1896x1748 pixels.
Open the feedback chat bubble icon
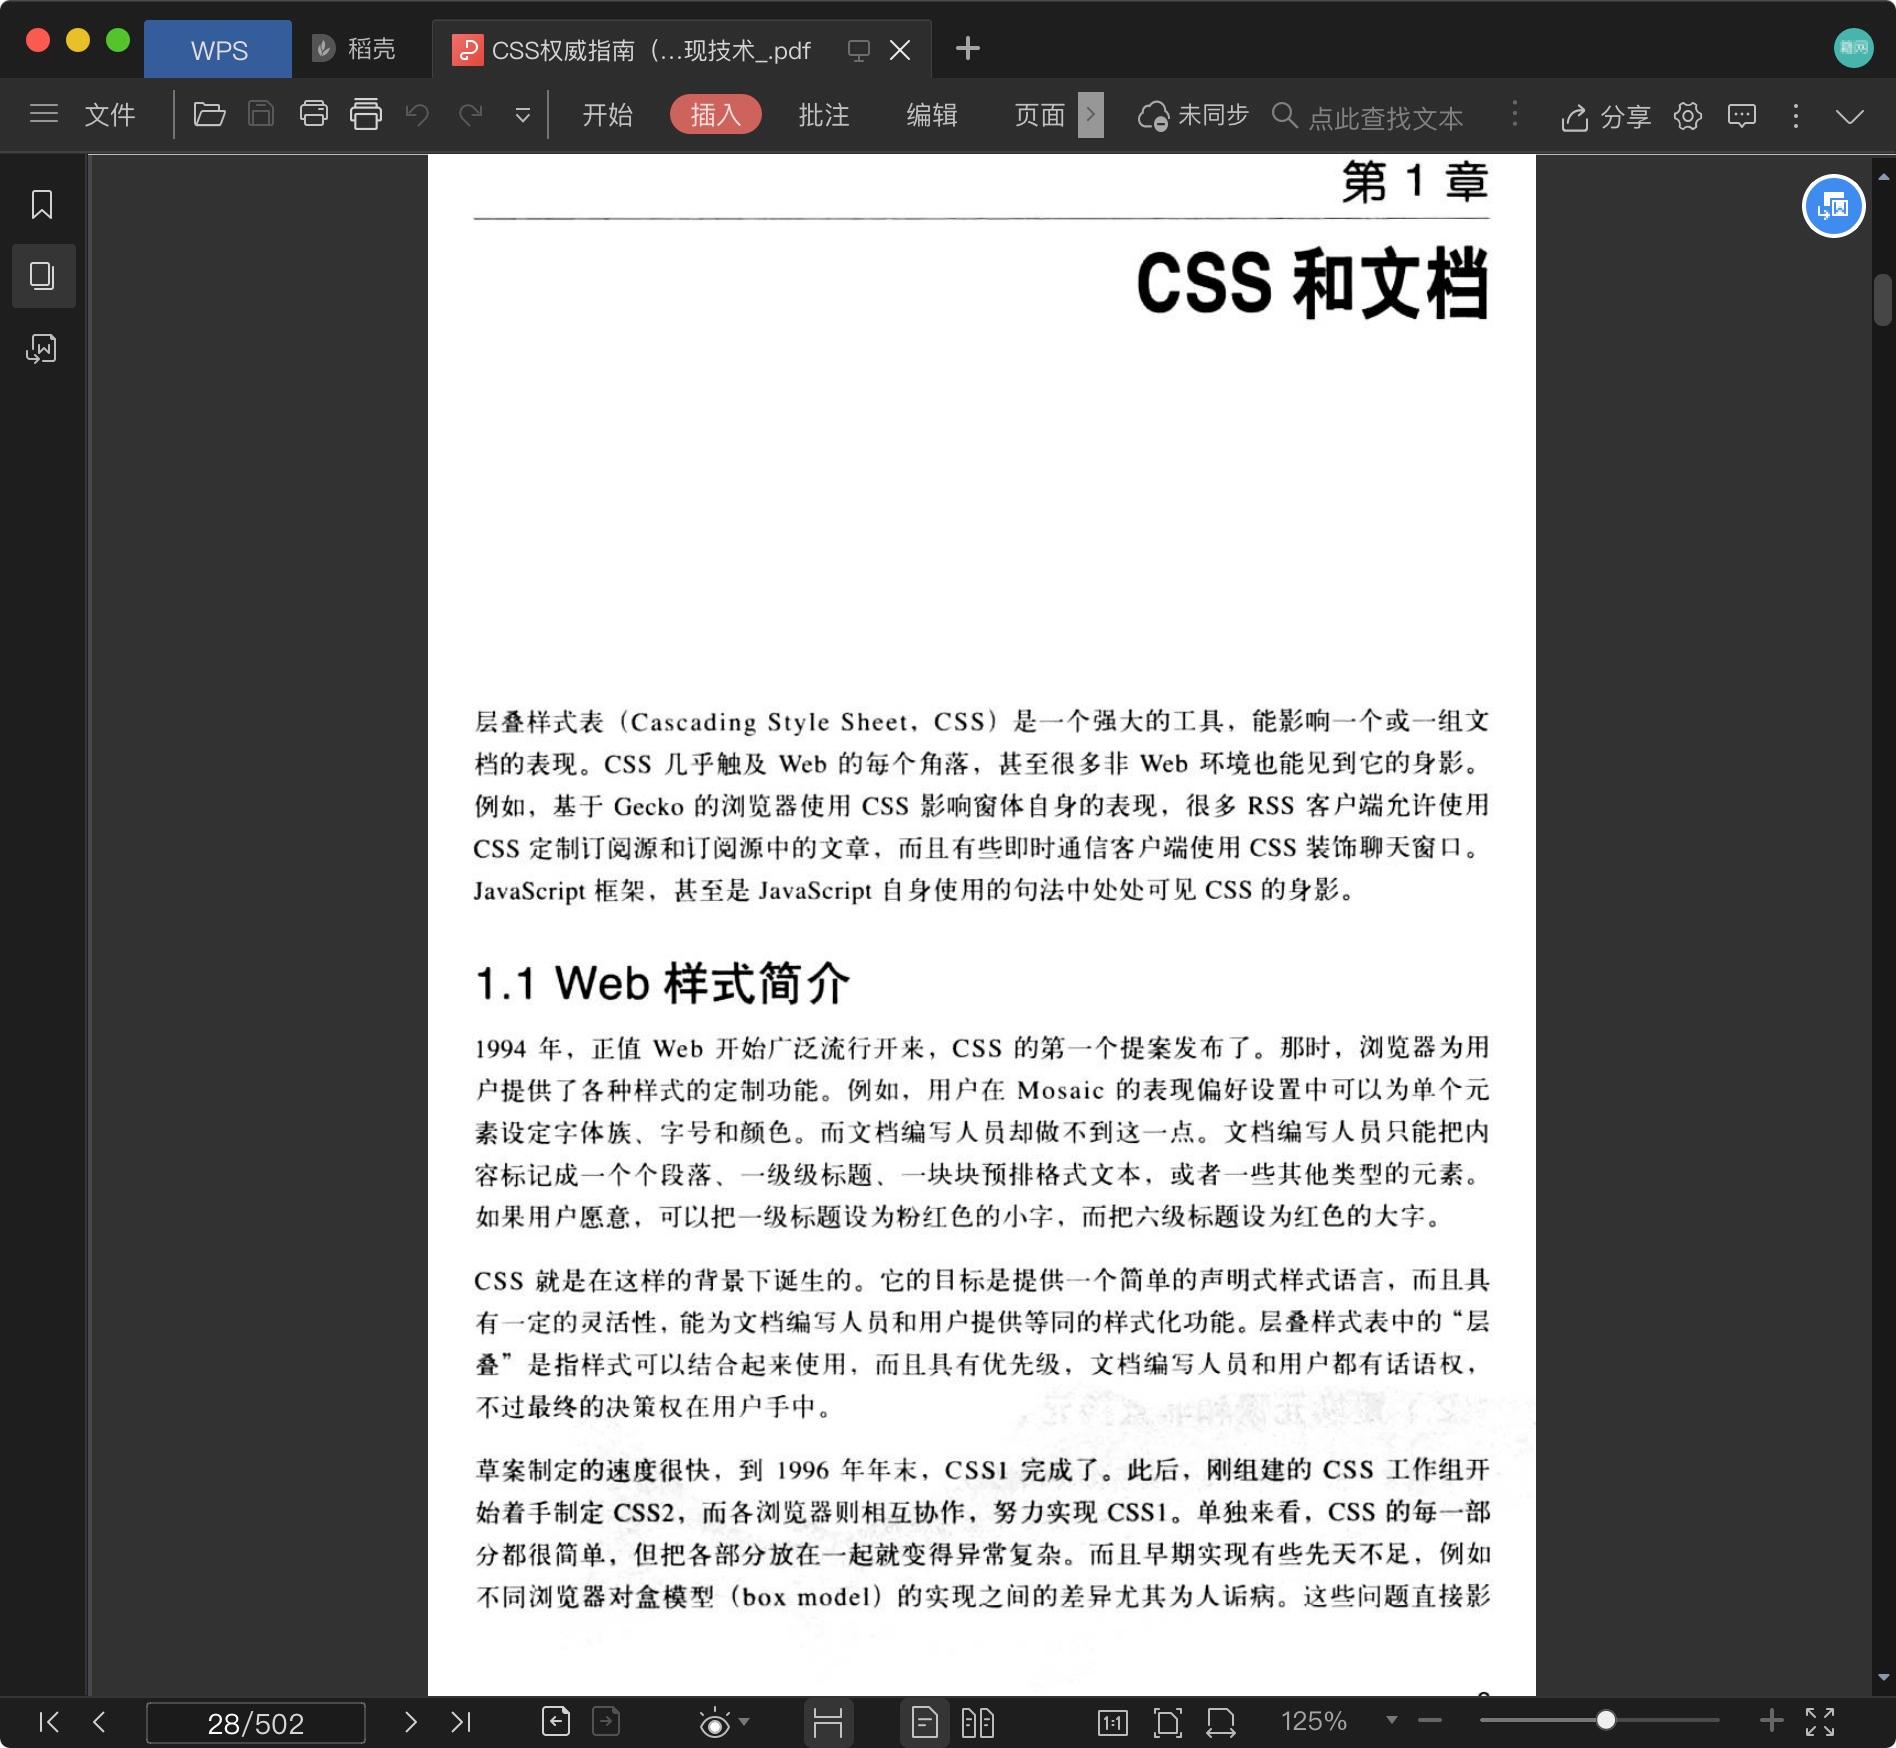coord(1742,116)
